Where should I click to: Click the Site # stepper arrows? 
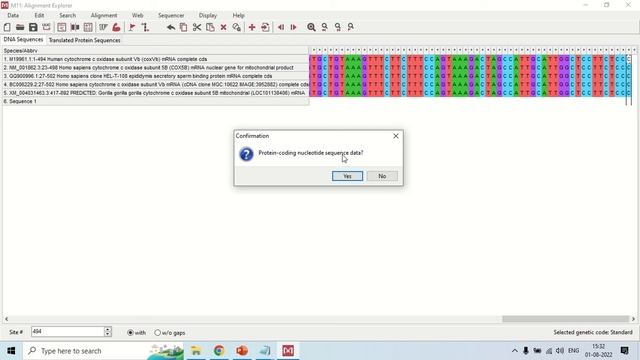tap(108, 331)
